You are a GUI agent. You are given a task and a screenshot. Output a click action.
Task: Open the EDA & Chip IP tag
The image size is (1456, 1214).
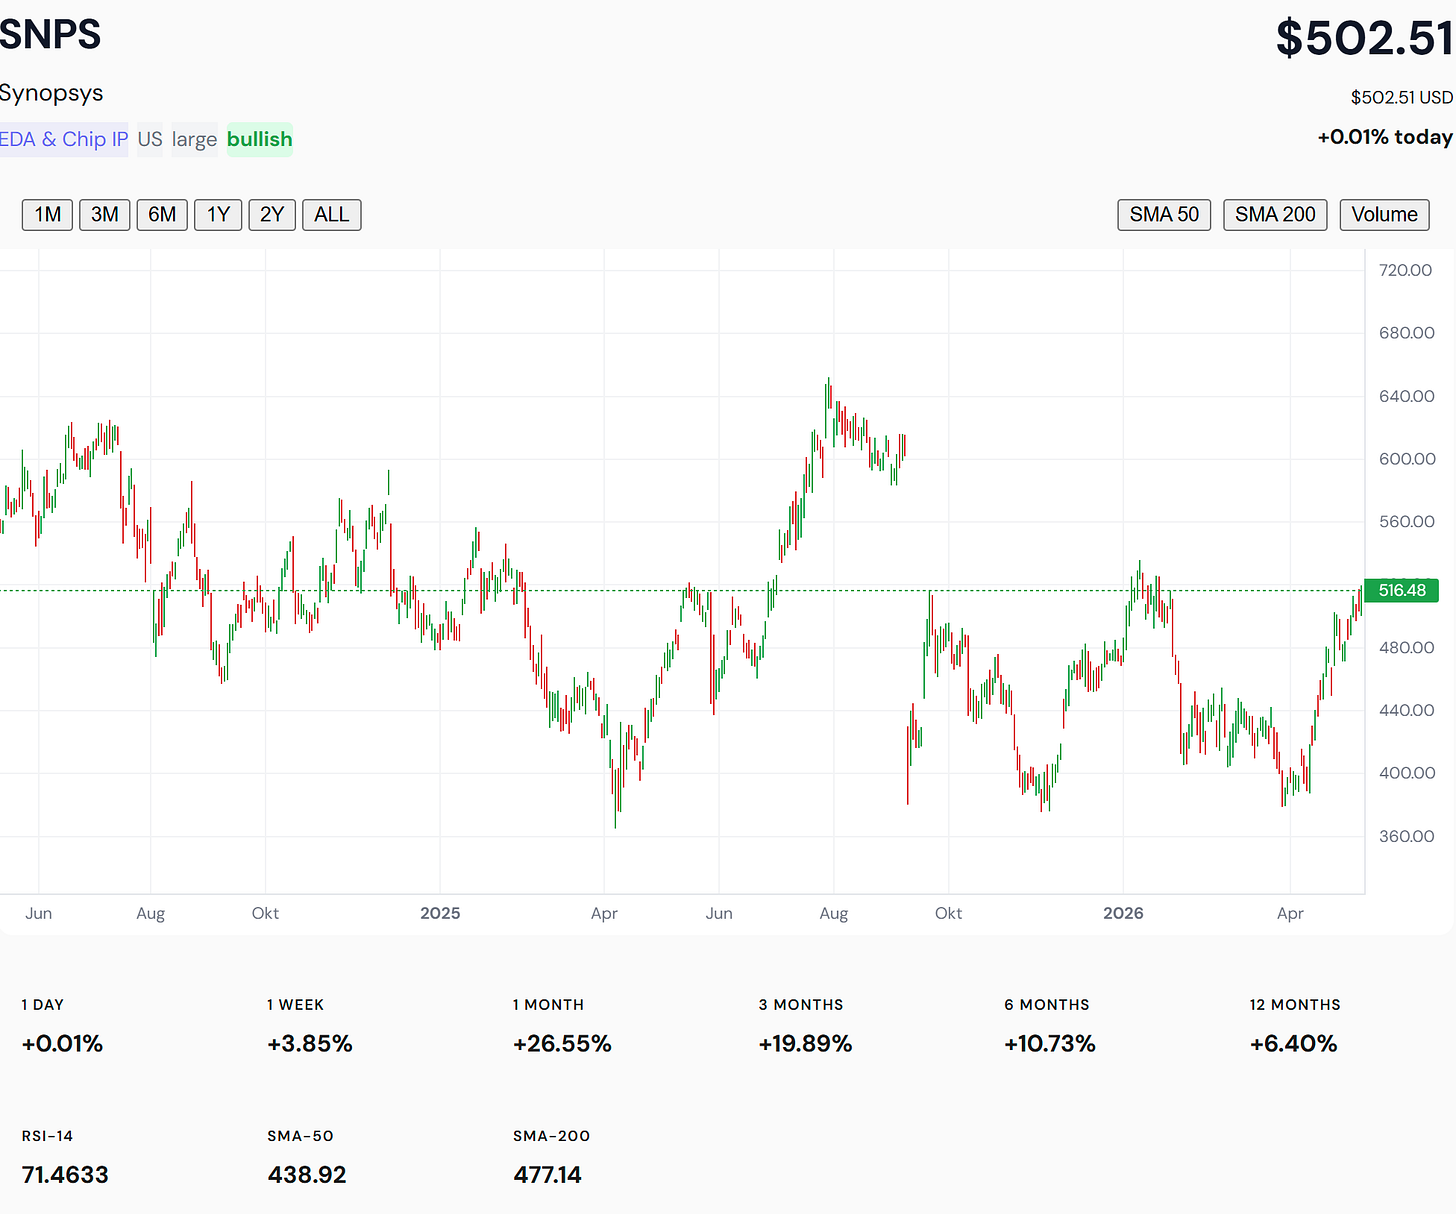[64, 139]
